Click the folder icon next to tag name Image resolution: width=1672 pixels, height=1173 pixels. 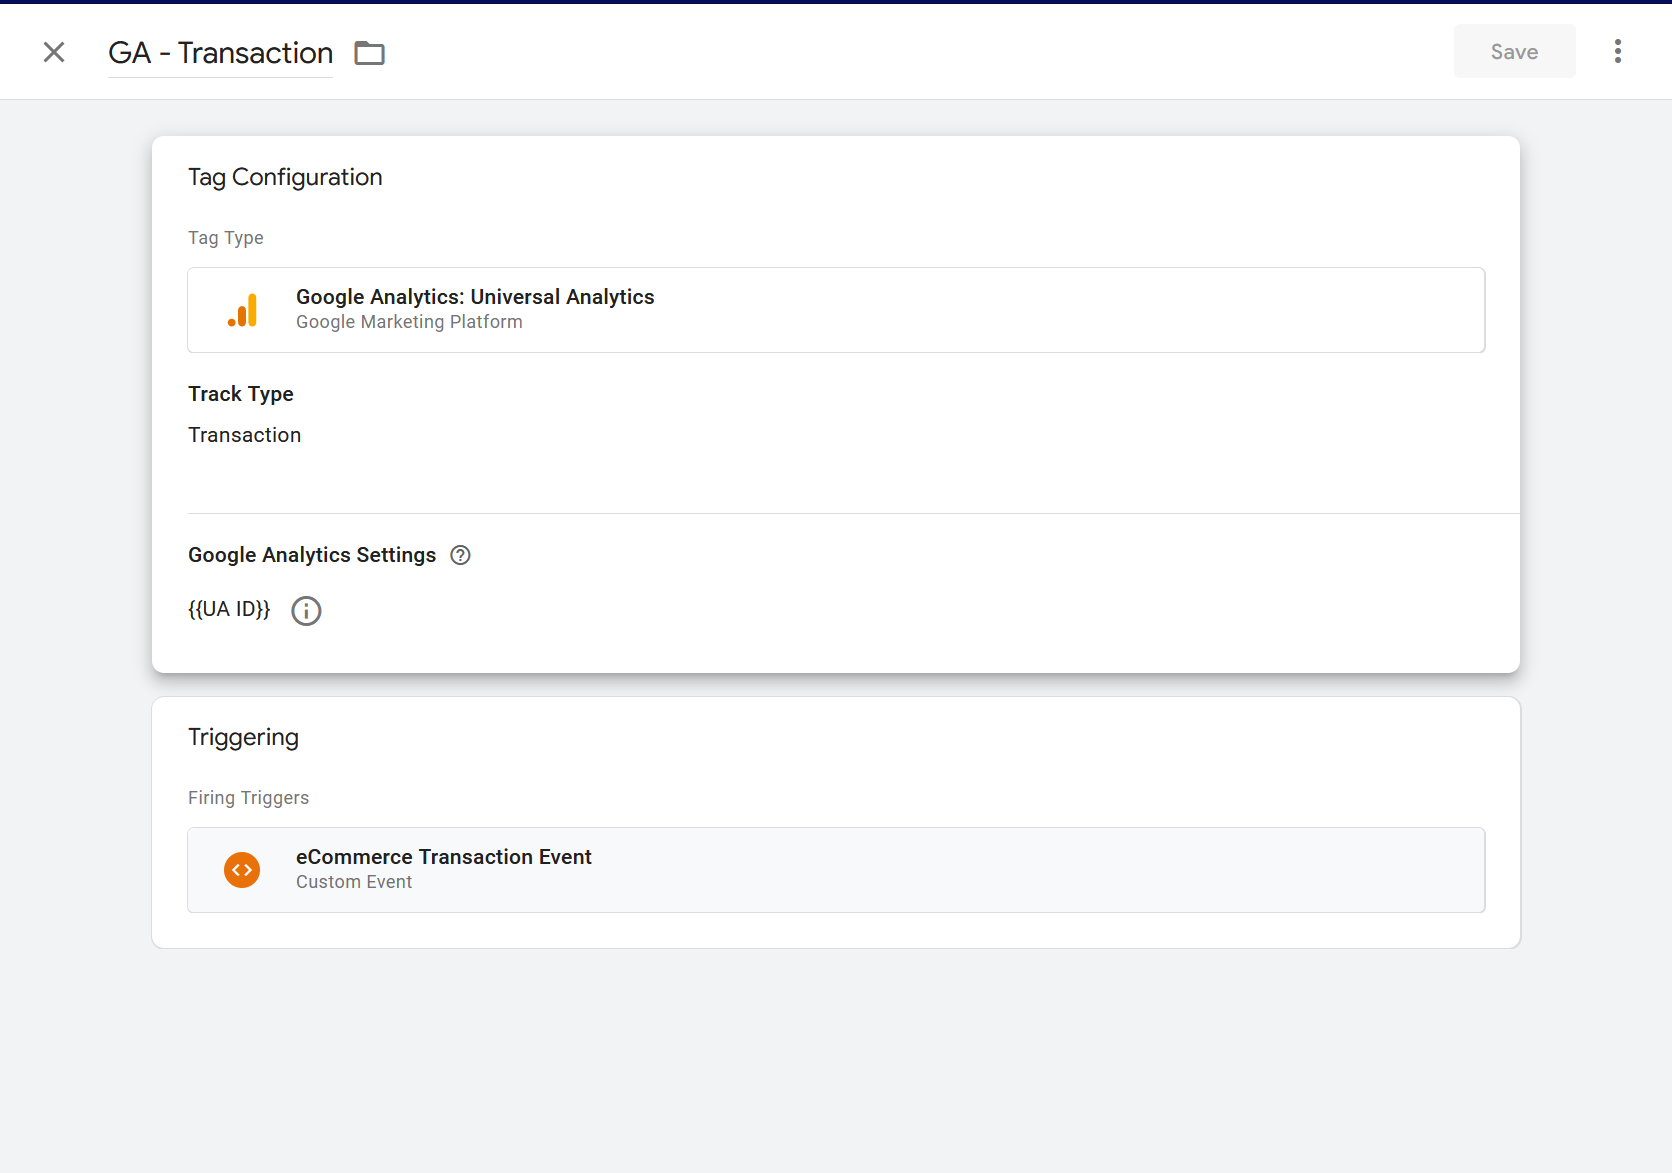click(369, 53)
